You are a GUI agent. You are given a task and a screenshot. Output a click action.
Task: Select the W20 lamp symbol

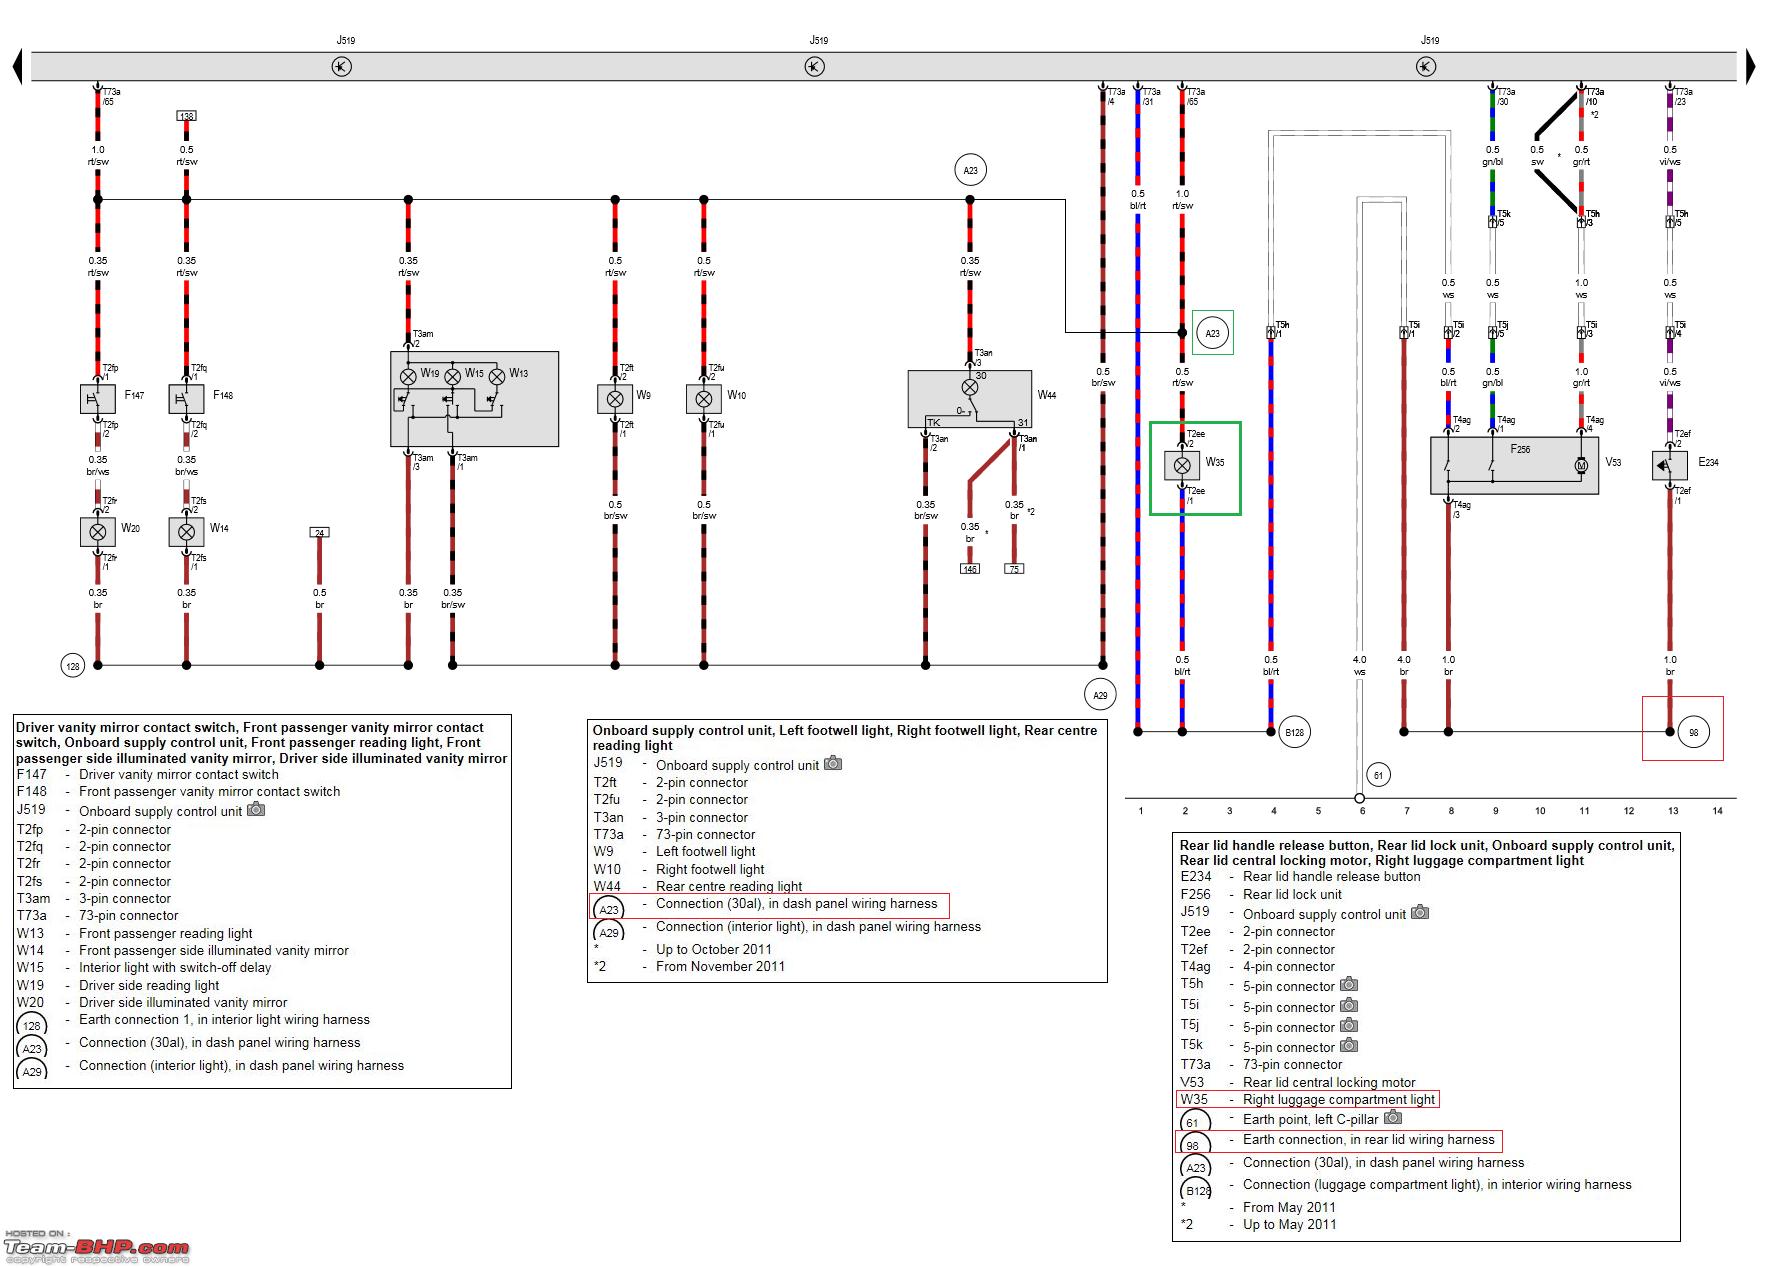(x=98, y=532)
